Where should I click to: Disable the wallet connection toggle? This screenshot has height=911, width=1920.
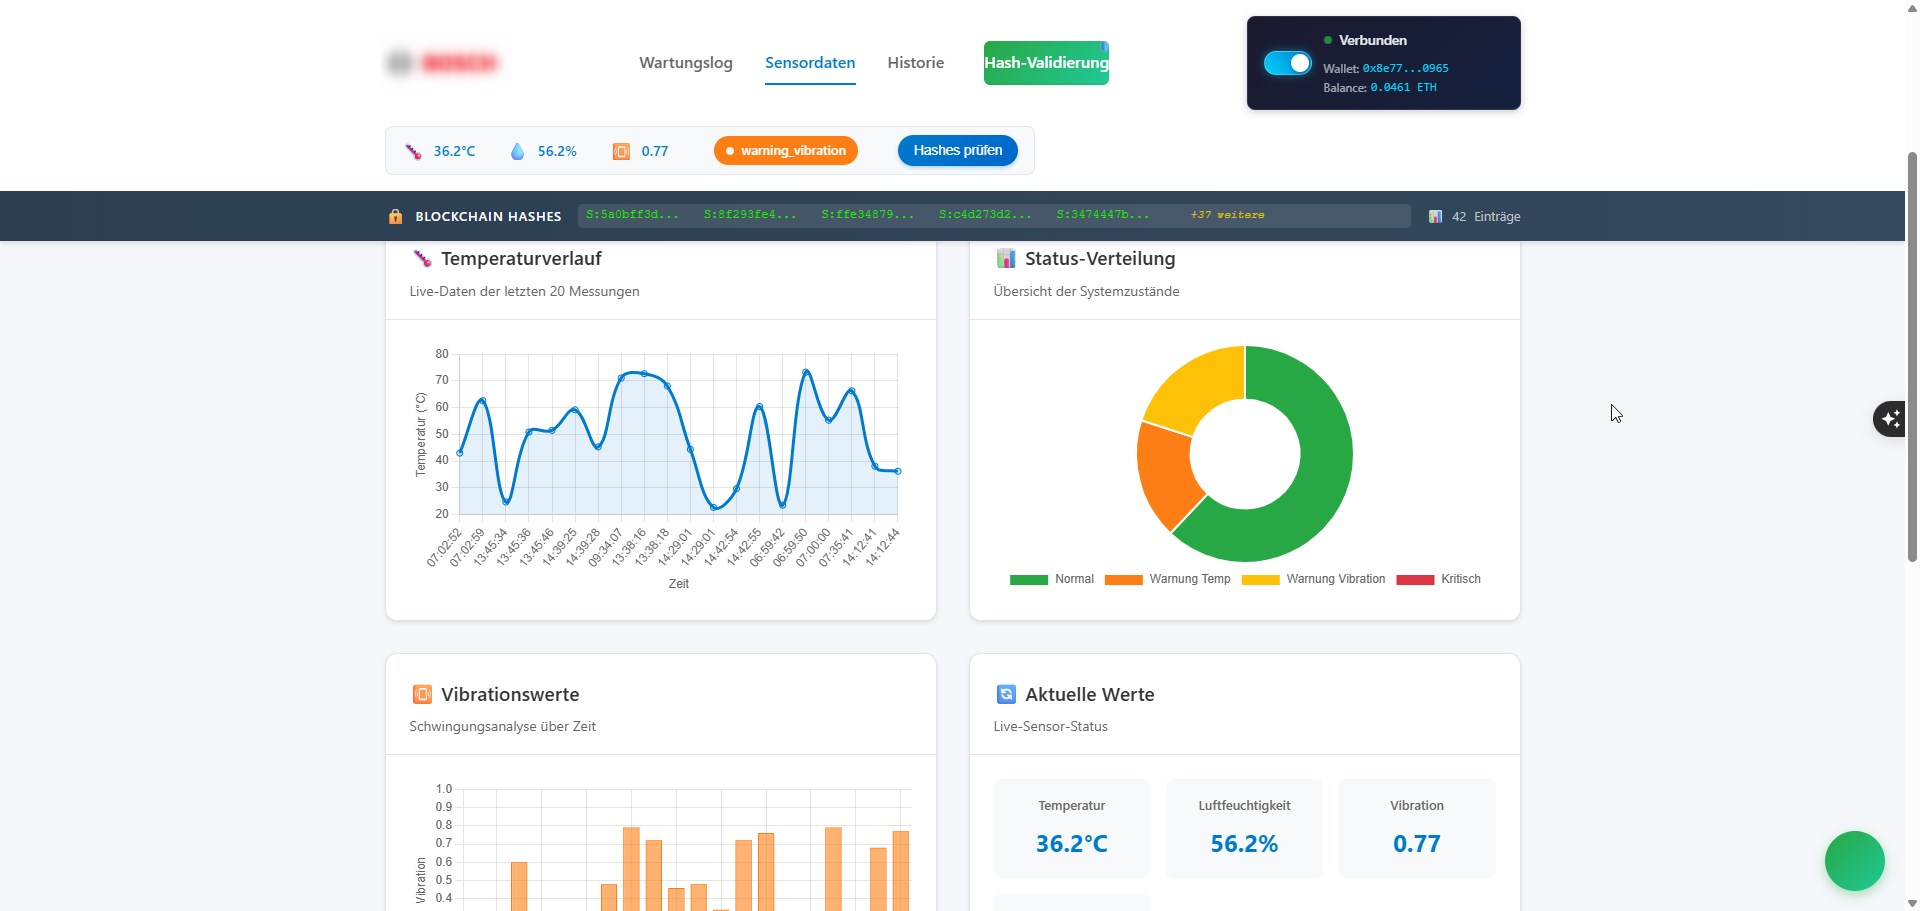tap(1286, 62)
